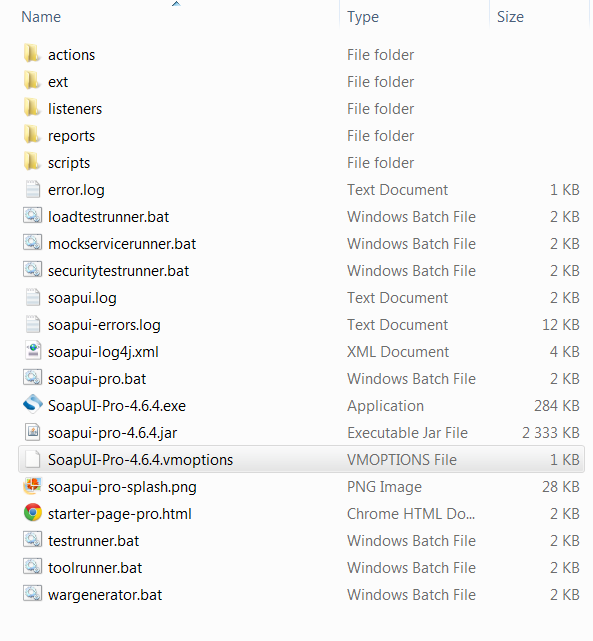
Task: Click the '28 KB' size value
Action: tap(561, 486)
